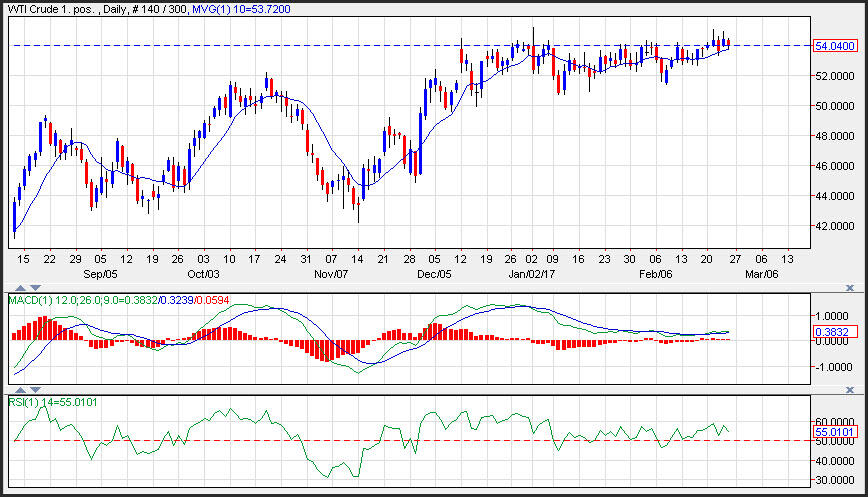Click the RSI(1) 14=55.0101 indicator label
Viewport: 868px width, 497px height.
(52, 401)
